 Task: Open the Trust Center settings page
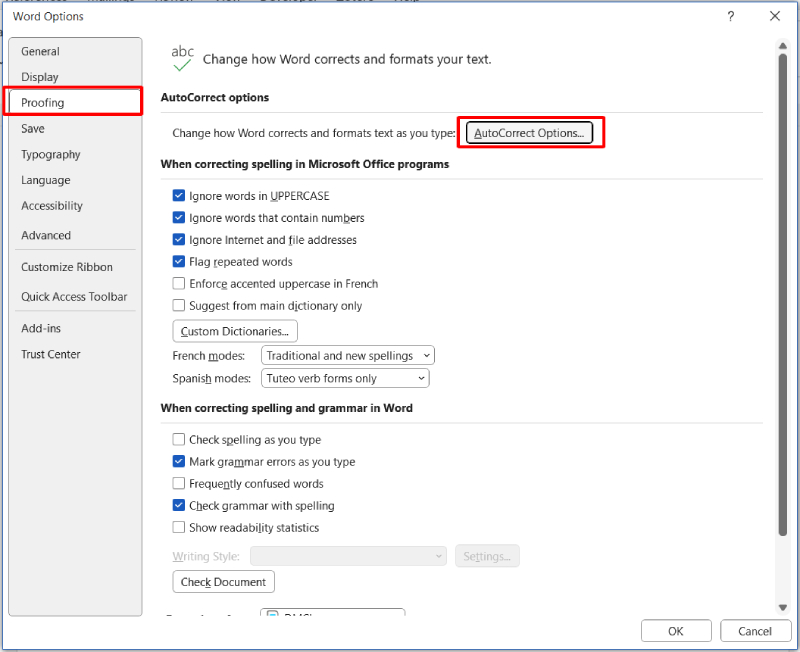point(51,354)
